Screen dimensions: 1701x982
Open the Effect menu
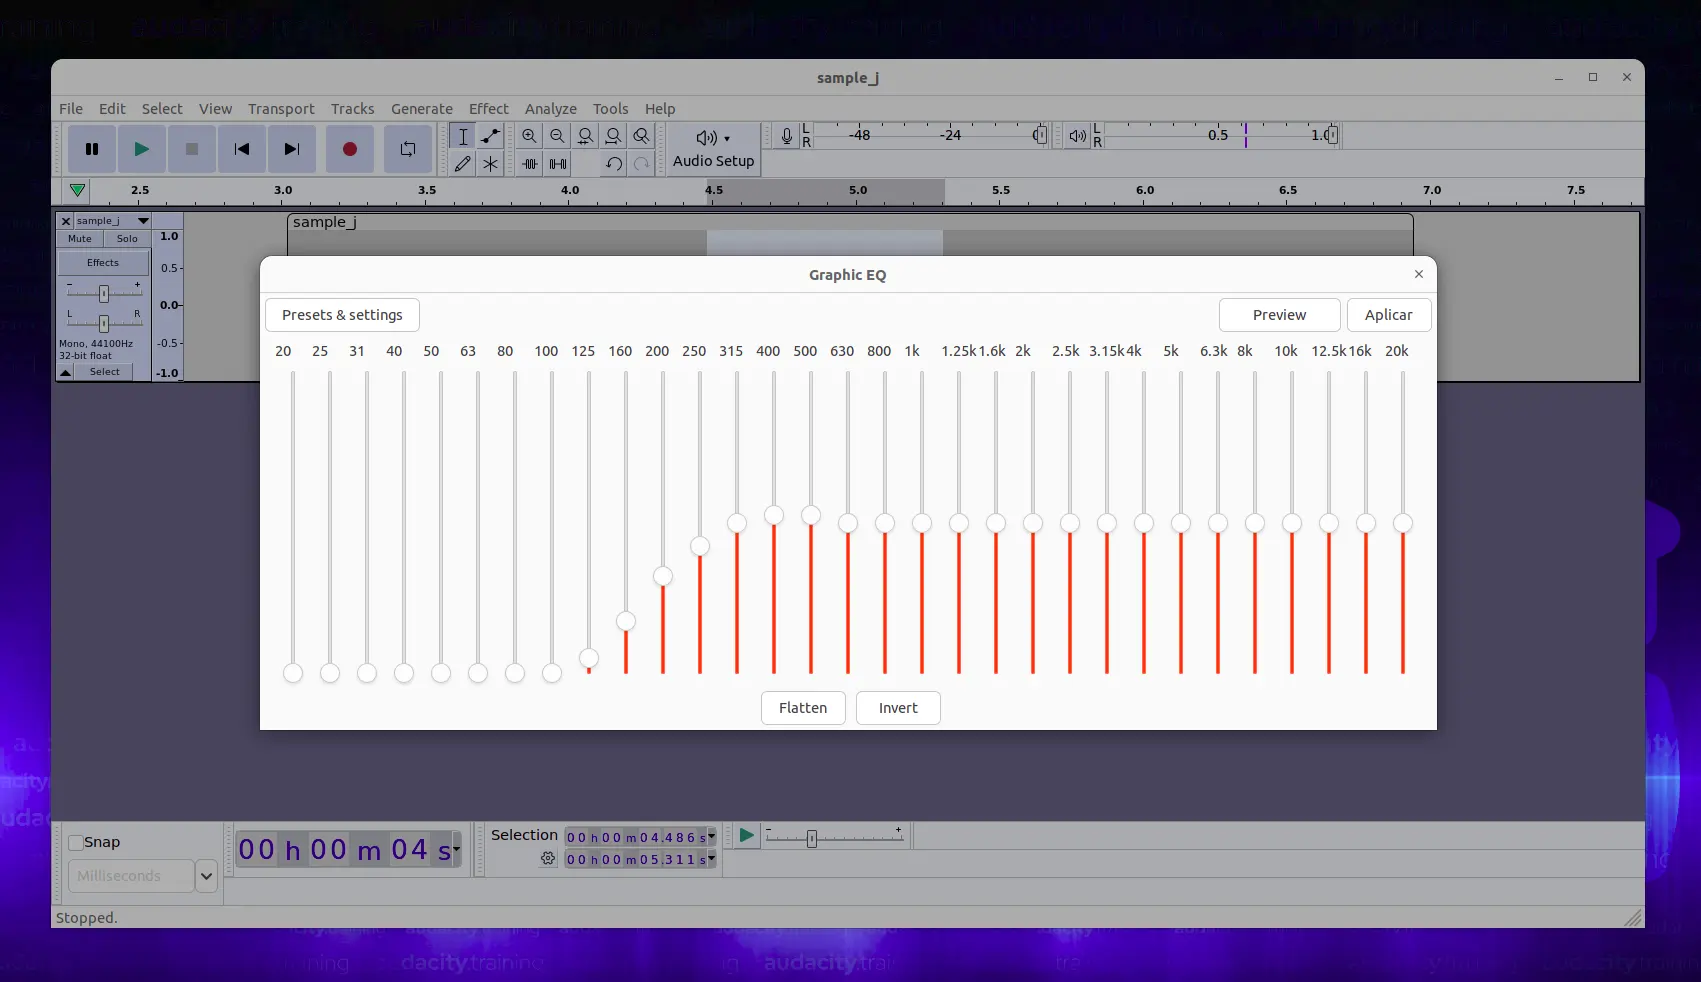click(x=489, y=109)
